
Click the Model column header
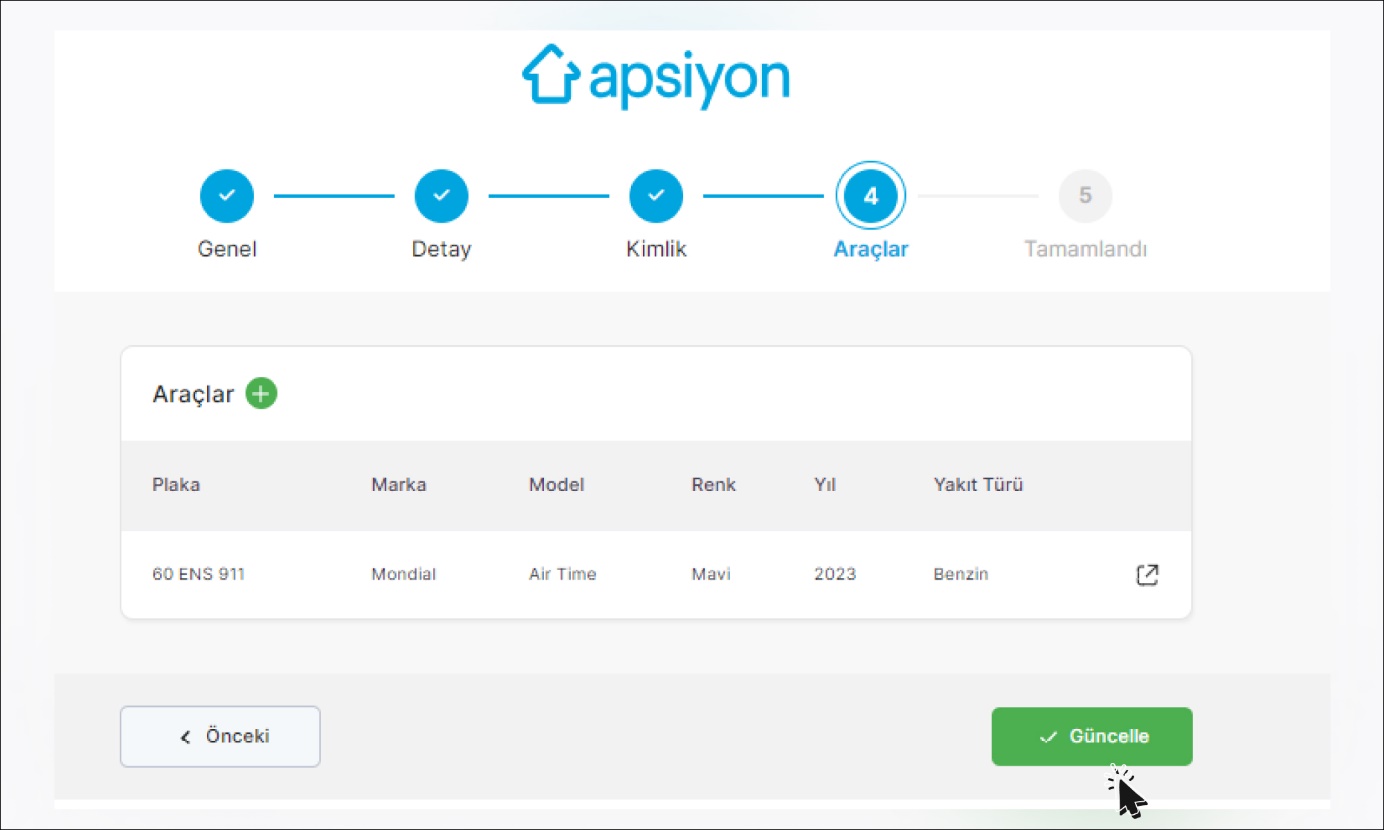click(557, 485)
